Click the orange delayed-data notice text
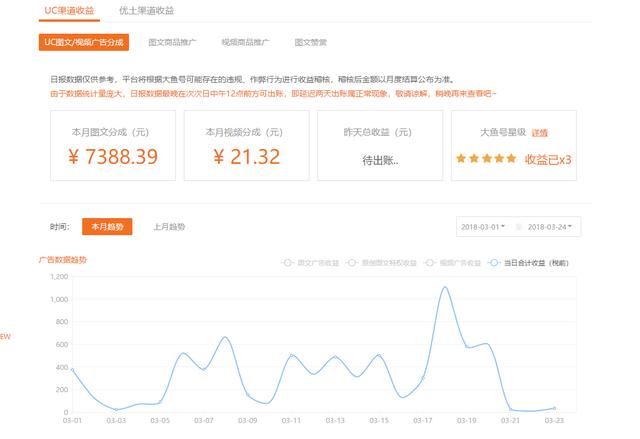Screen dimensions: 640x439 273,94
